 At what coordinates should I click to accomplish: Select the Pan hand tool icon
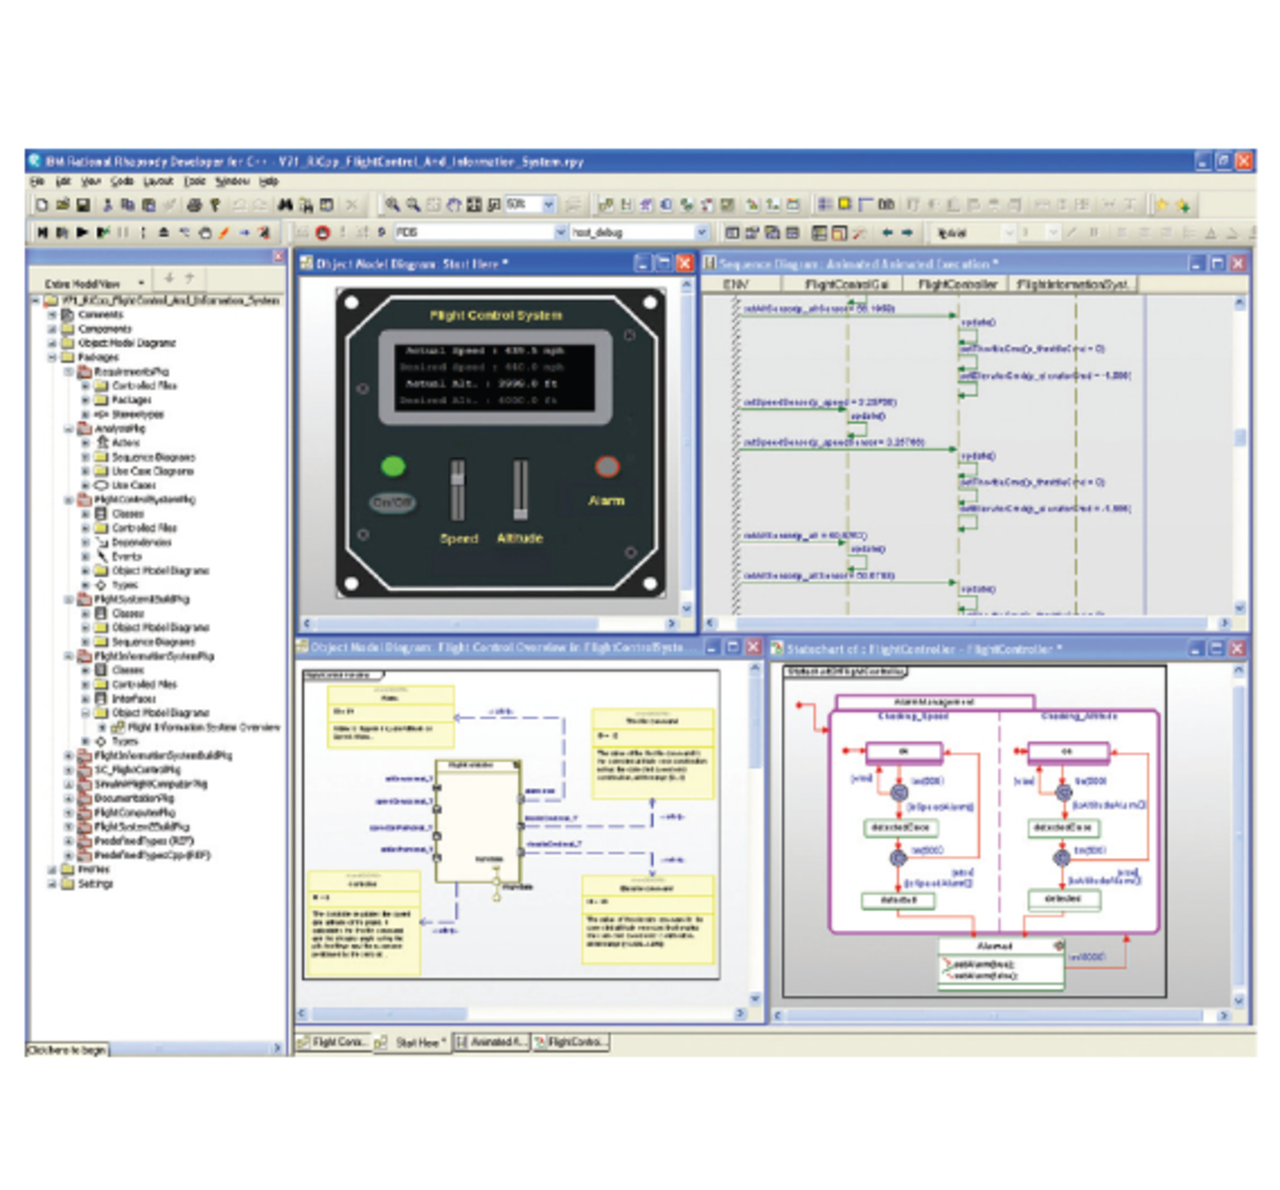click(x=454, y=205)
